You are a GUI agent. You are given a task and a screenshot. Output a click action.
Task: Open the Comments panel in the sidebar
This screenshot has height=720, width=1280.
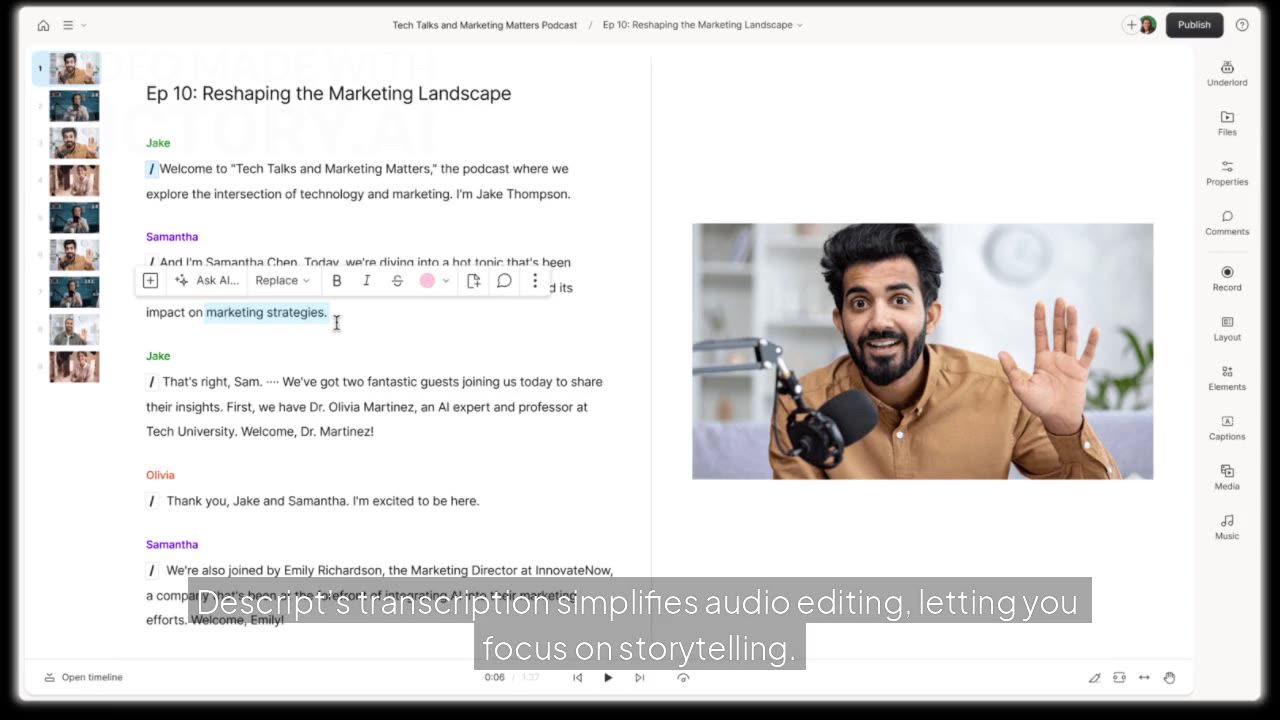coord(1227,223)
